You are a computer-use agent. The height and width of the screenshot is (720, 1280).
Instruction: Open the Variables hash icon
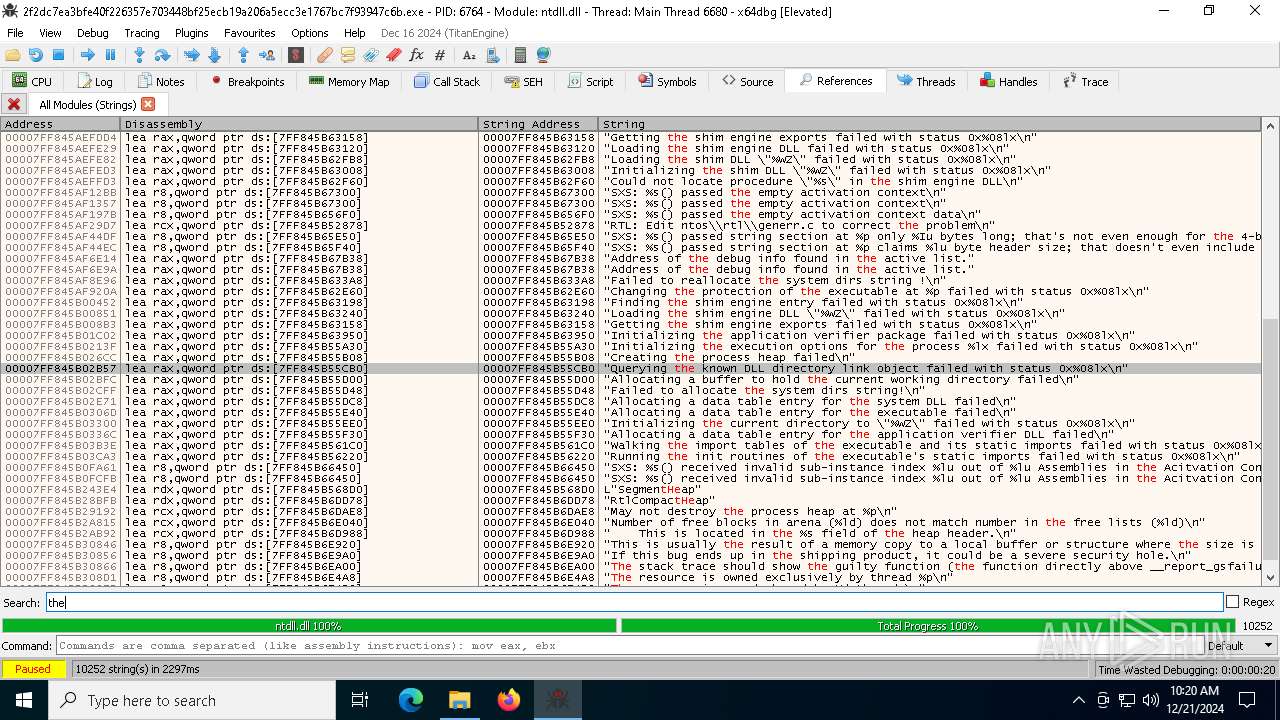tap(440, 55)
